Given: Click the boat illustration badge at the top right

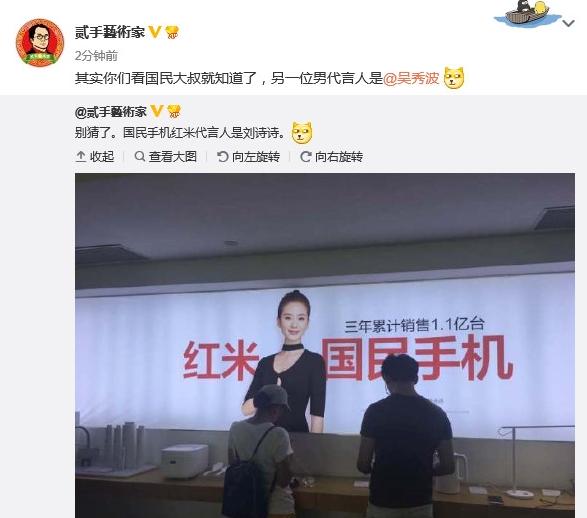Looking at the screenshot, I should pyautogui.click(x=527, y=14).
